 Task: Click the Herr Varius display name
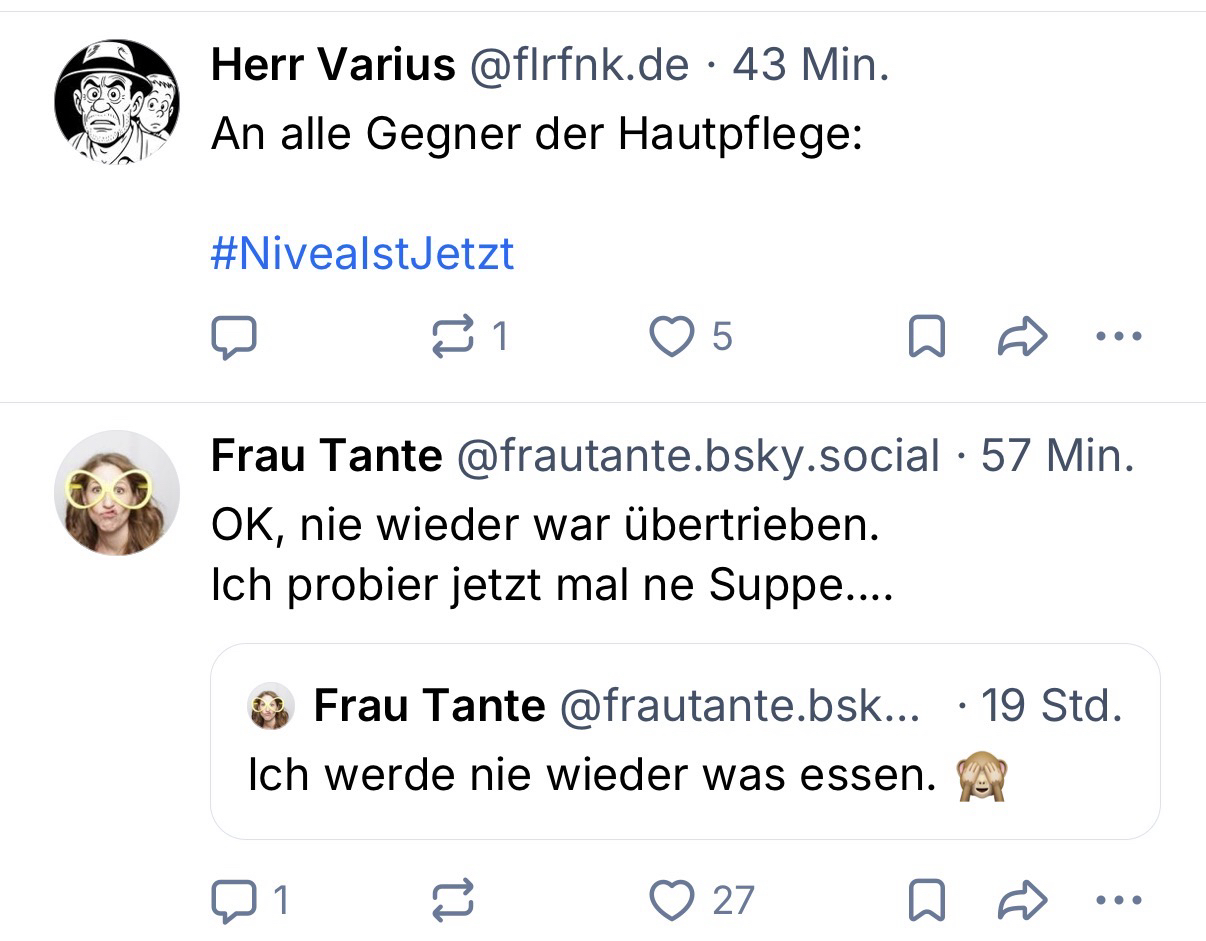point(332,66)
